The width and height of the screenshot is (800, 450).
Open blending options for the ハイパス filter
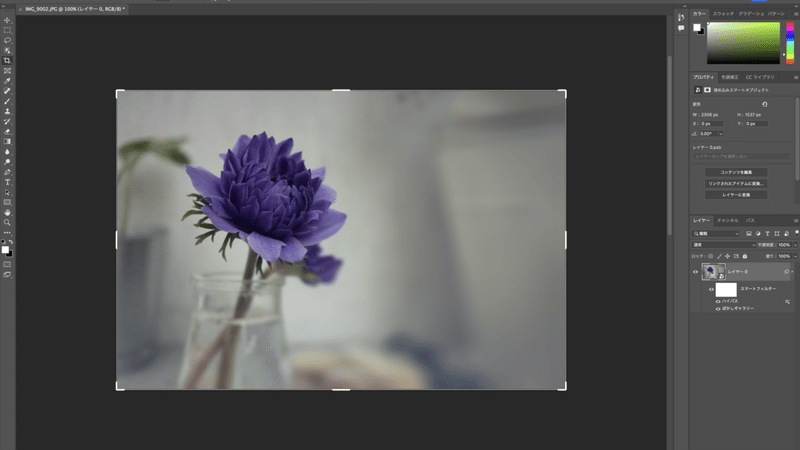787,302
